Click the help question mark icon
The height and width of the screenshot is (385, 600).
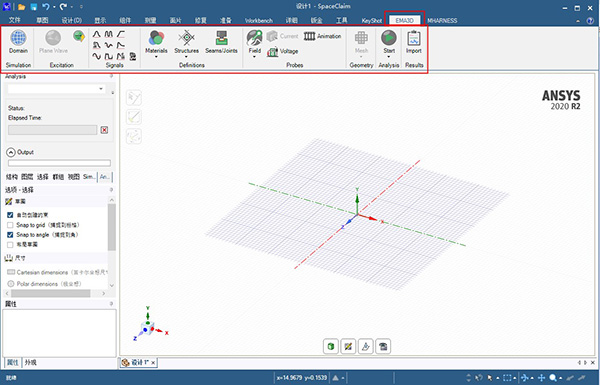590,21
